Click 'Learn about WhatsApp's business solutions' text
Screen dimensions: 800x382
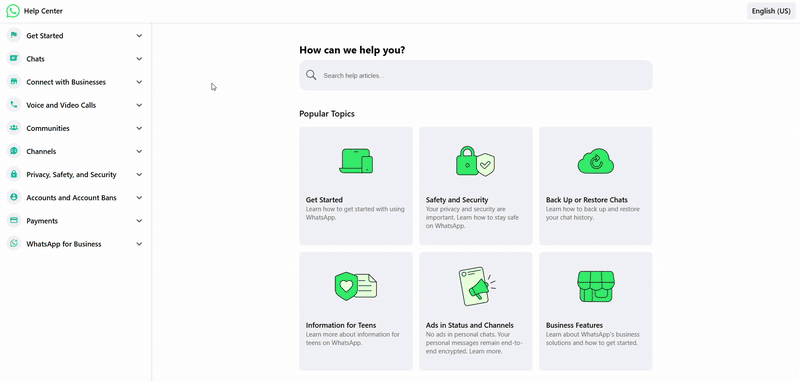pos(593,339)
